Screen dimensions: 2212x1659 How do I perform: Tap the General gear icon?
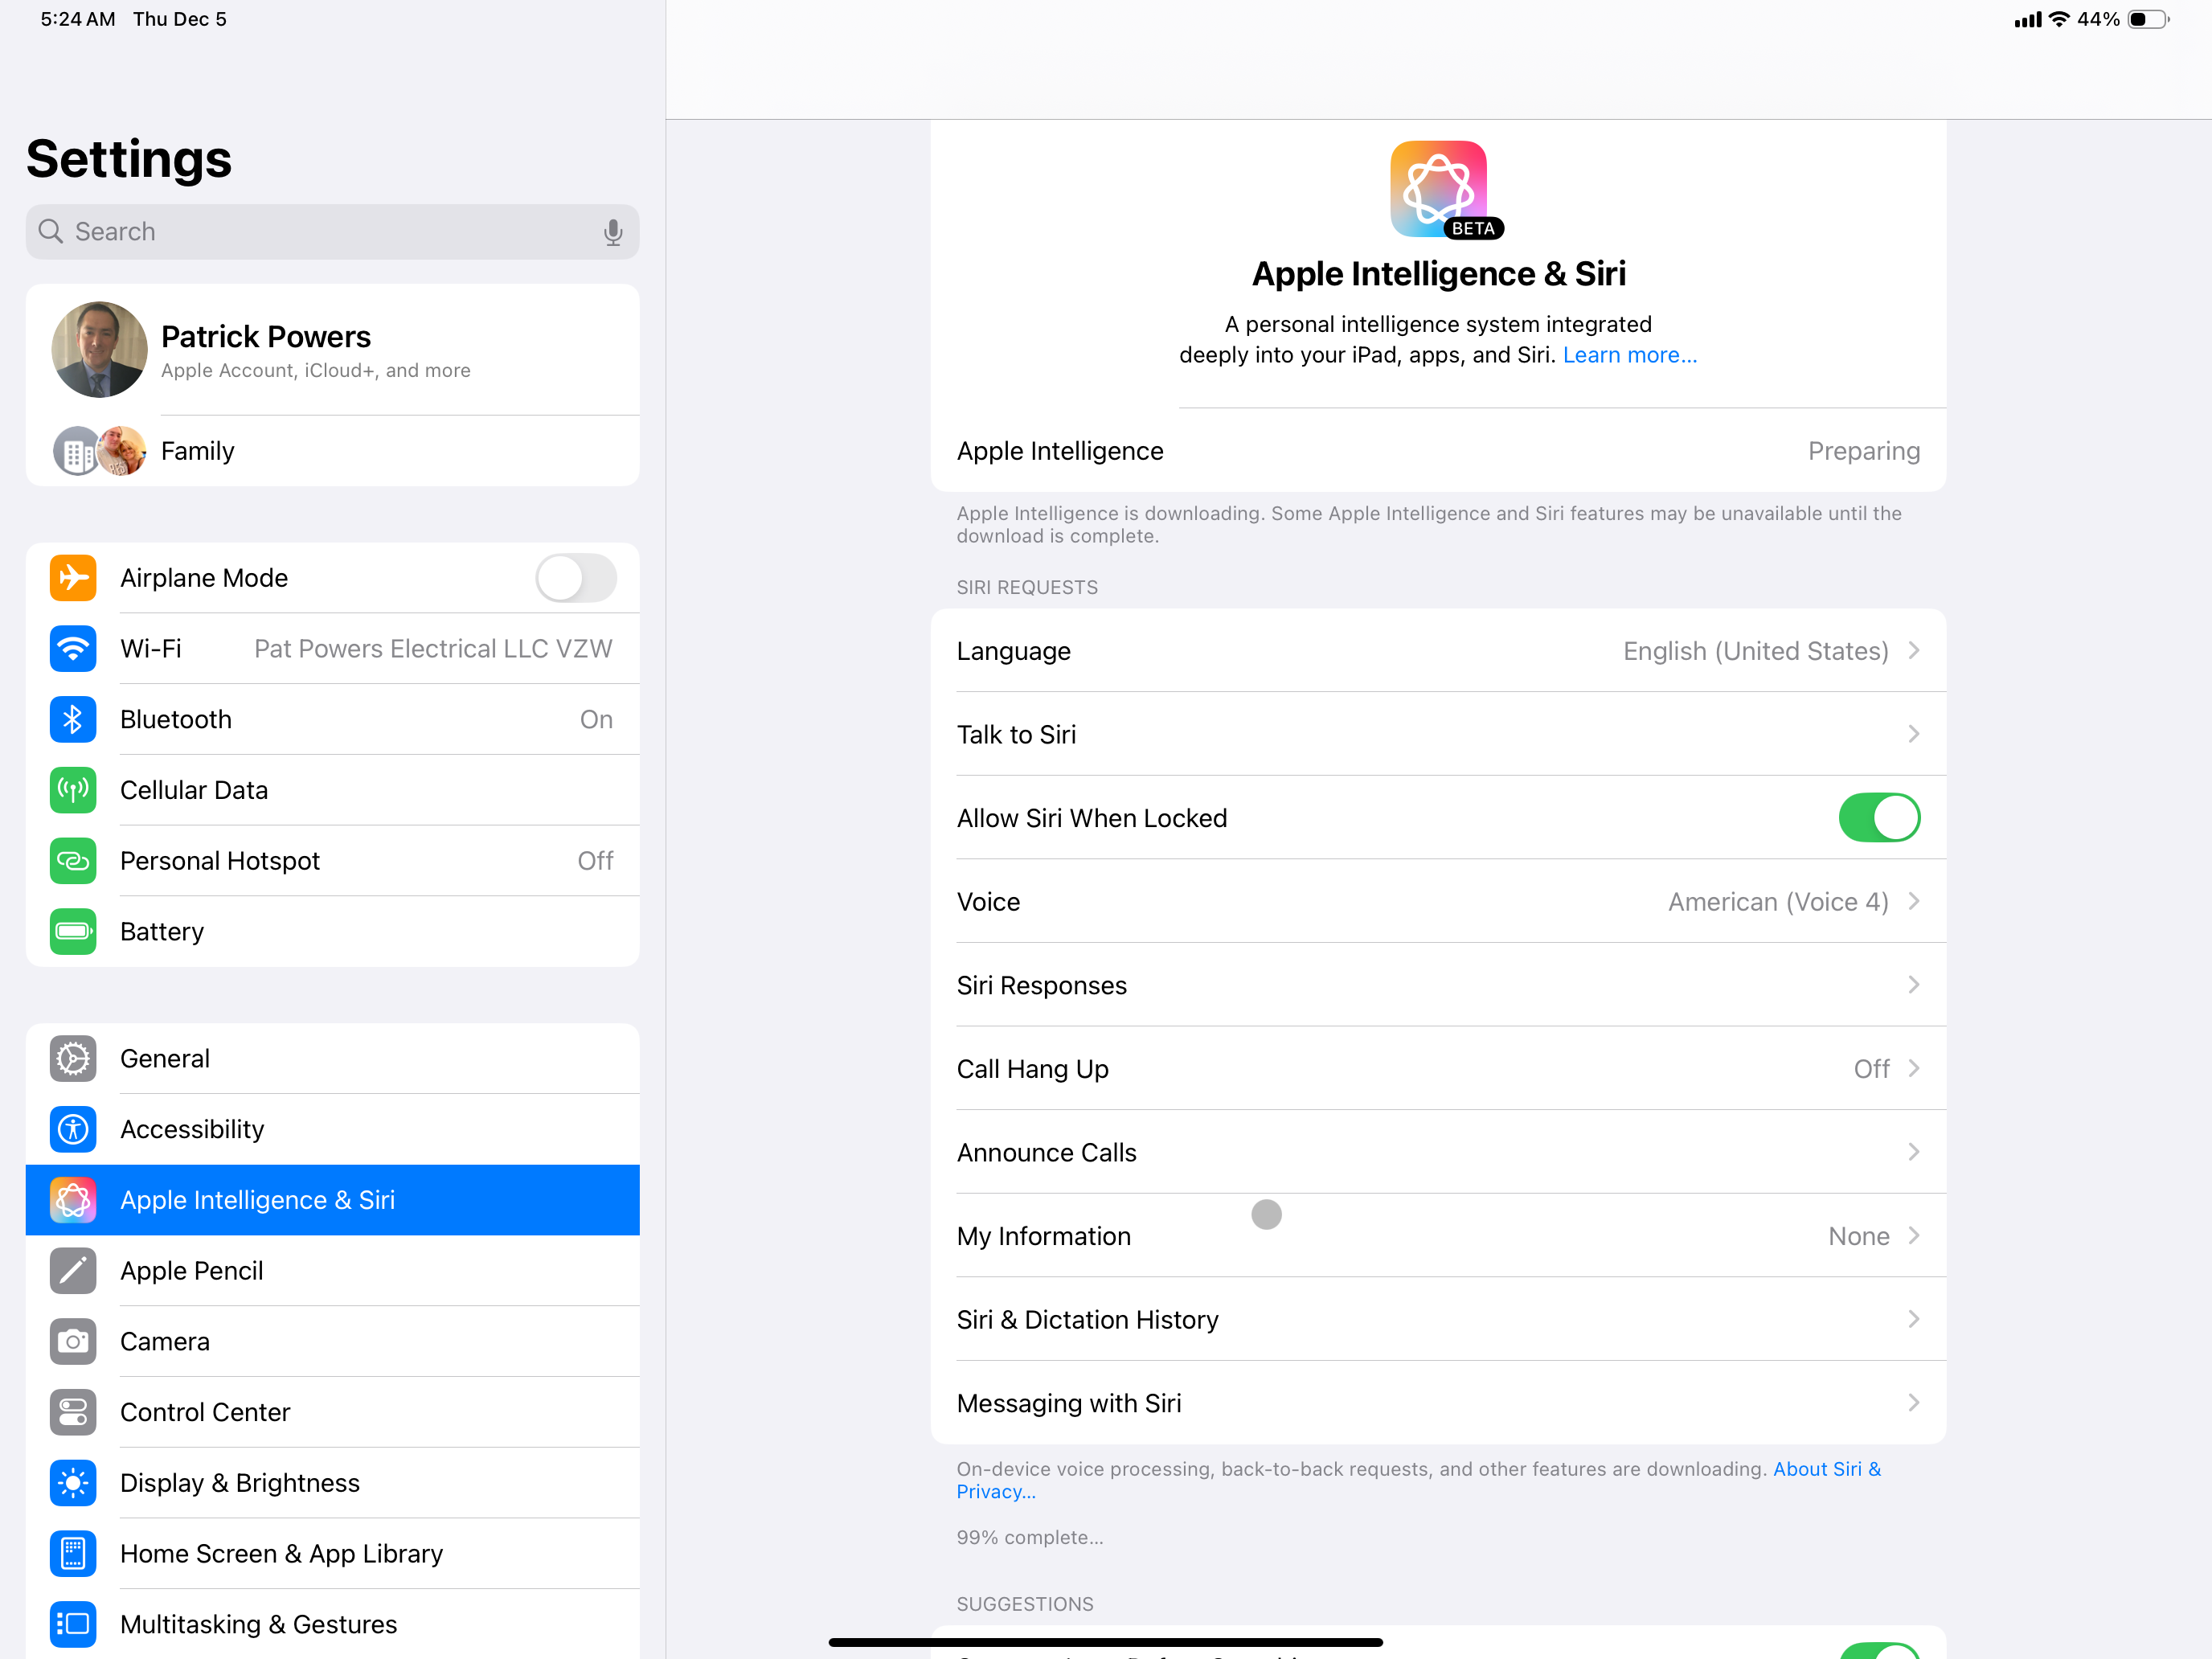click(73, 1058)
